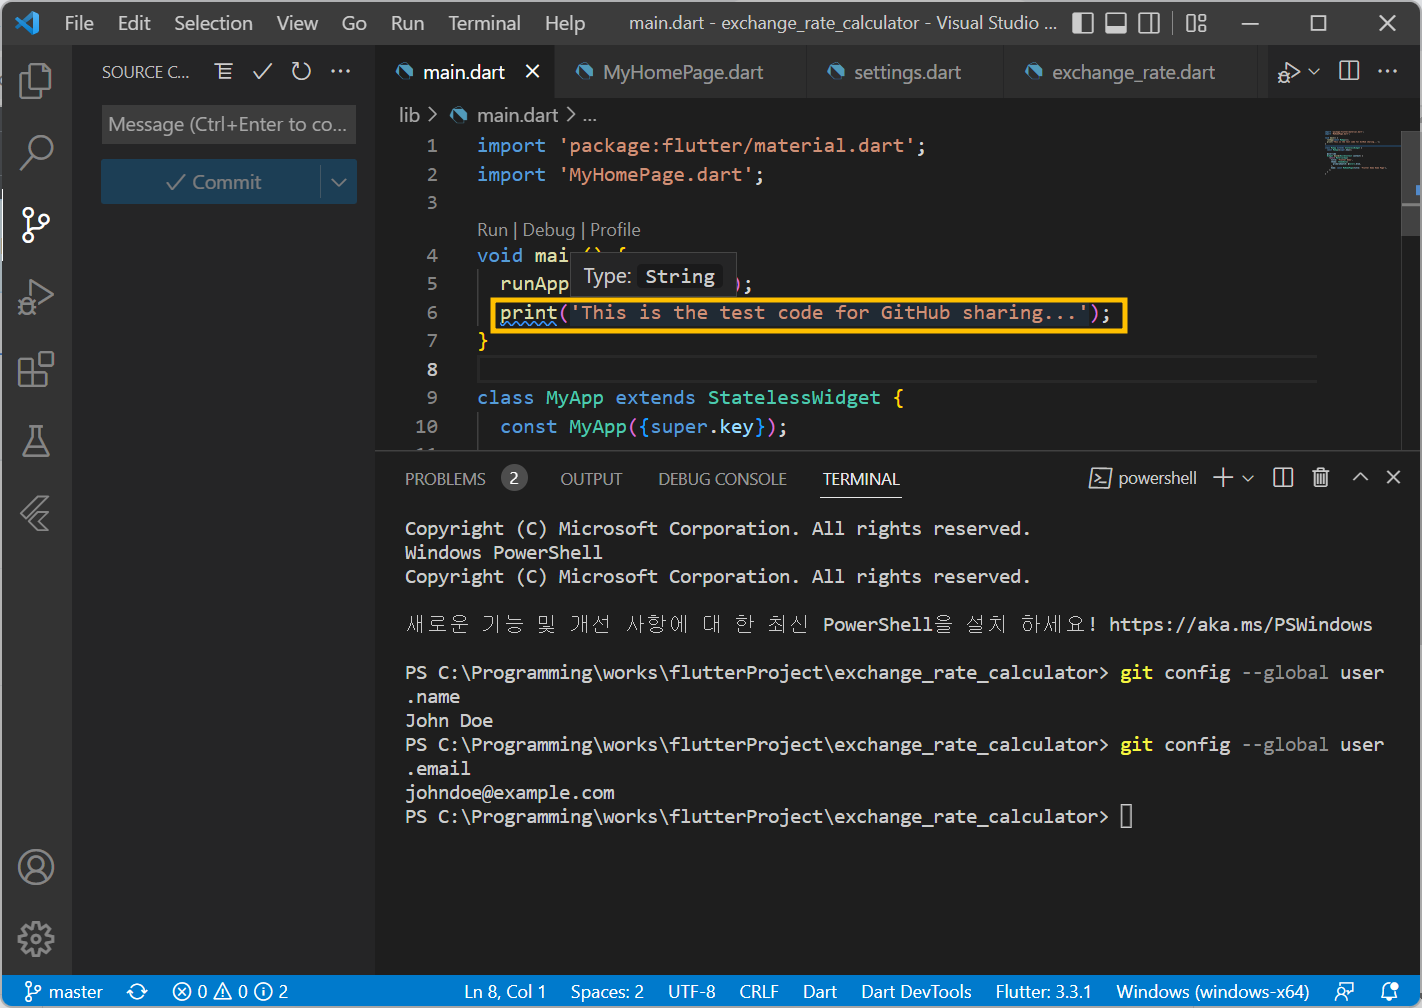The width and height of the screenshot is (1422, 1008).
Task: Open dropdown next to Commit button
Action: click(x=339, y=182)
